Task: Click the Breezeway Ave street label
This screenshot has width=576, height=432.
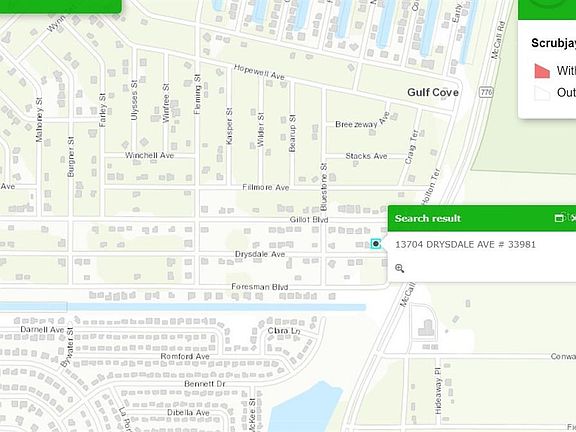Action: coord(362,121)
